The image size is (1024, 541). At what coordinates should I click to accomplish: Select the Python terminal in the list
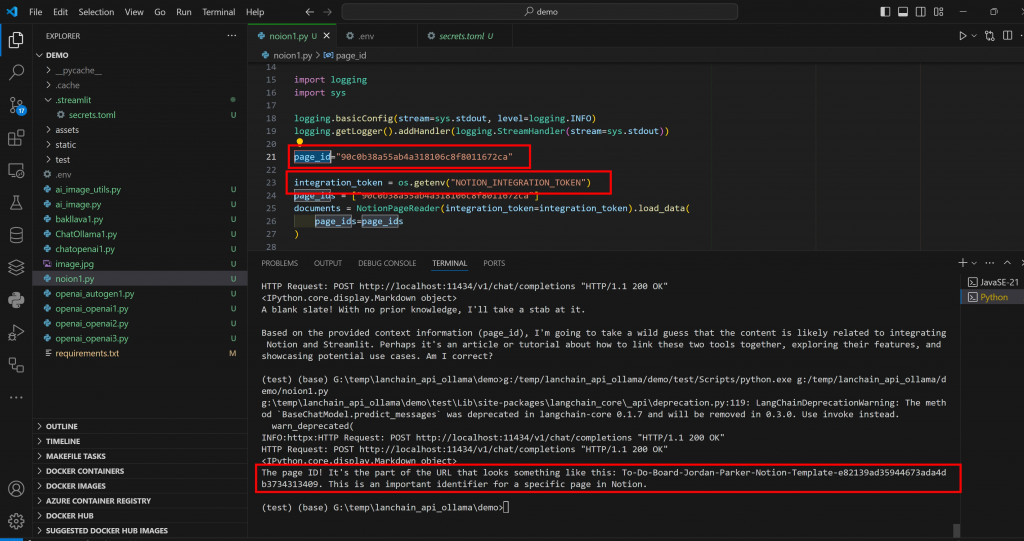tap(993, 297)
